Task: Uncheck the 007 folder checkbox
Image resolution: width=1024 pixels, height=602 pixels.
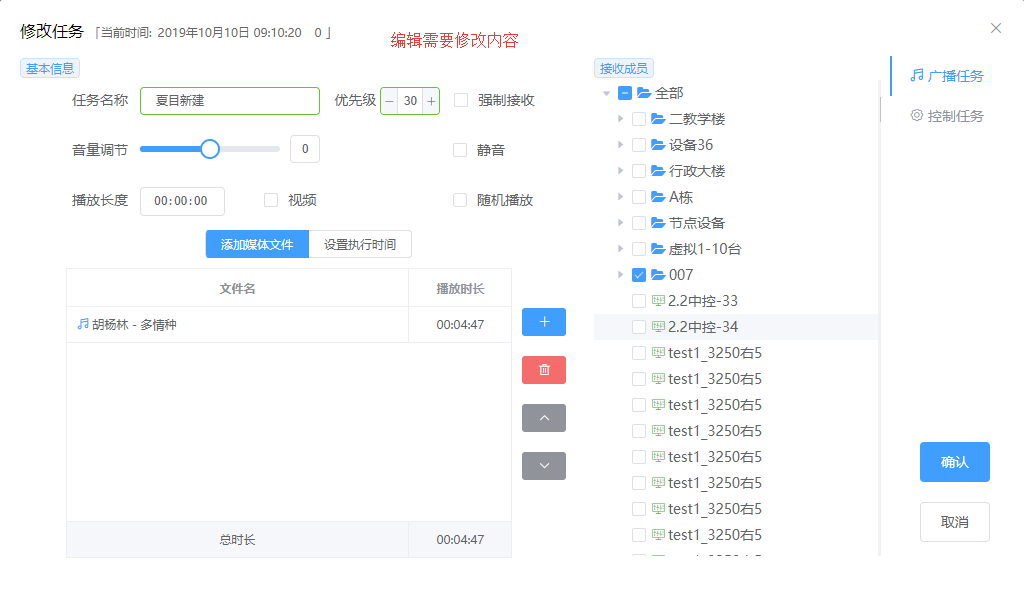Action: [x=639, y=275]
